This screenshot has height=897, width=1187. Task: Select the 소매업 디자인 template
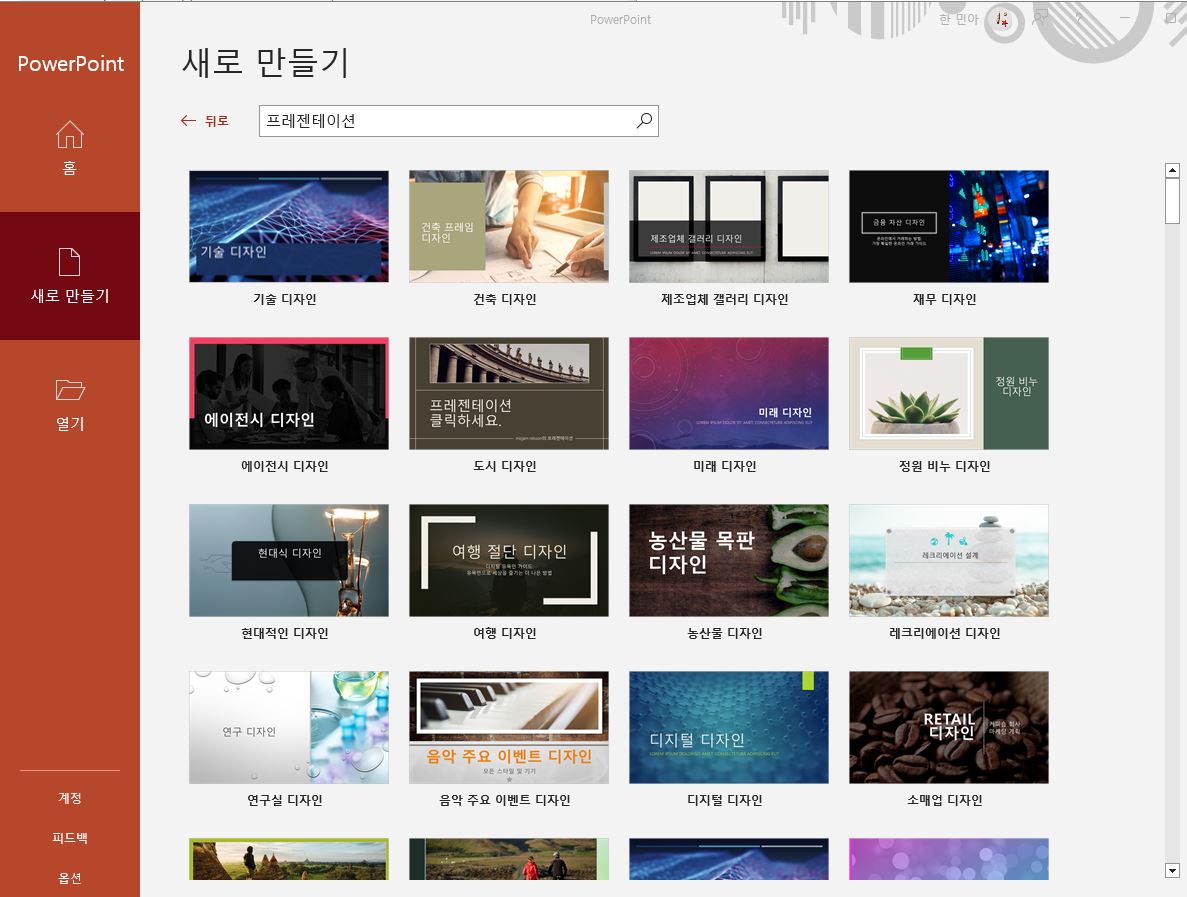[x=948, y=727]
